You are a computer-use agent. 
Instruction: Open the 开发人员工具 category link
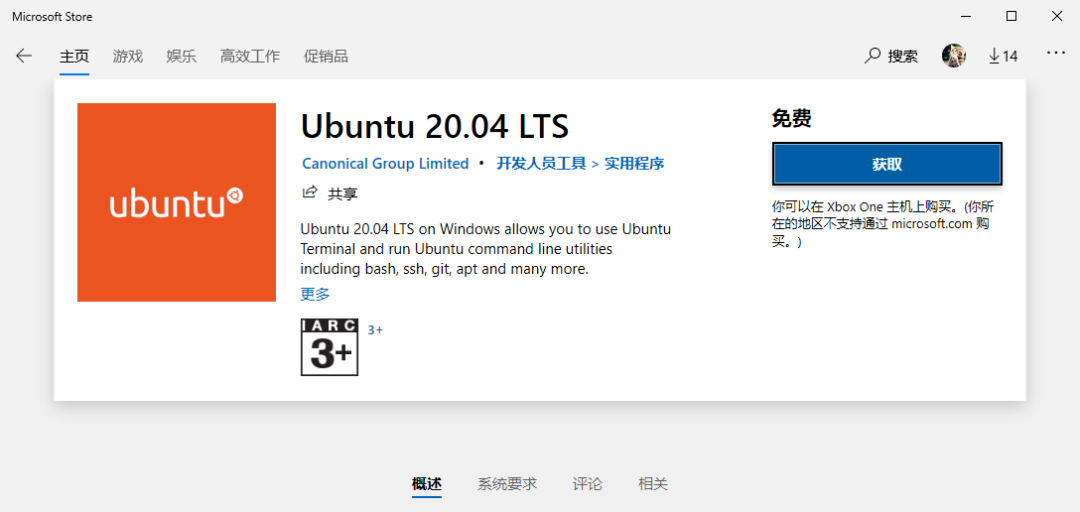(x=541, y=164)
